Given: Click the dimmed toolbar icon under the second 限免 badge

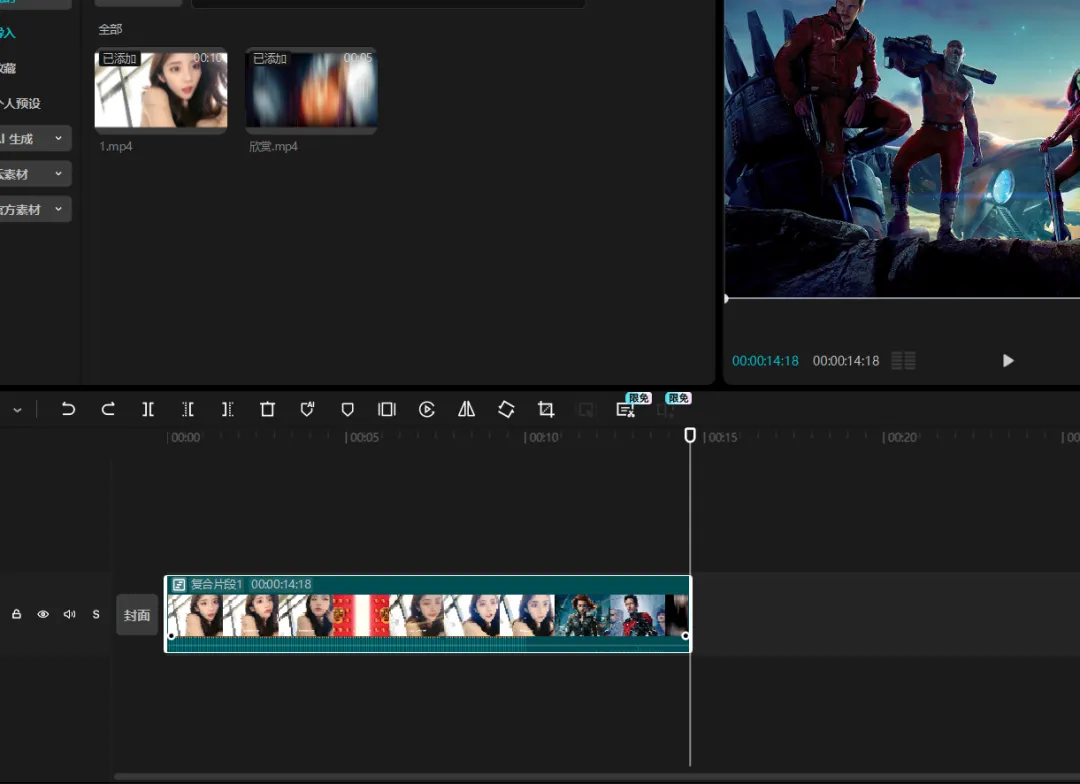Looking at the screenshot, I should pyautogui.click(x=665, y=411).
